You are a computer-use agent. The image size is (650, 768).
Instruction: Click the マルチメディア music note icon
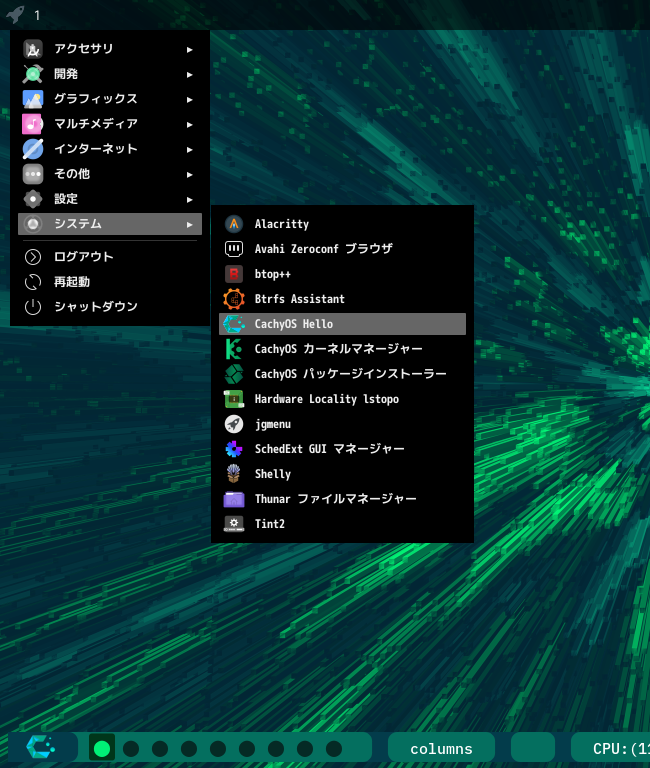(33, 124)
